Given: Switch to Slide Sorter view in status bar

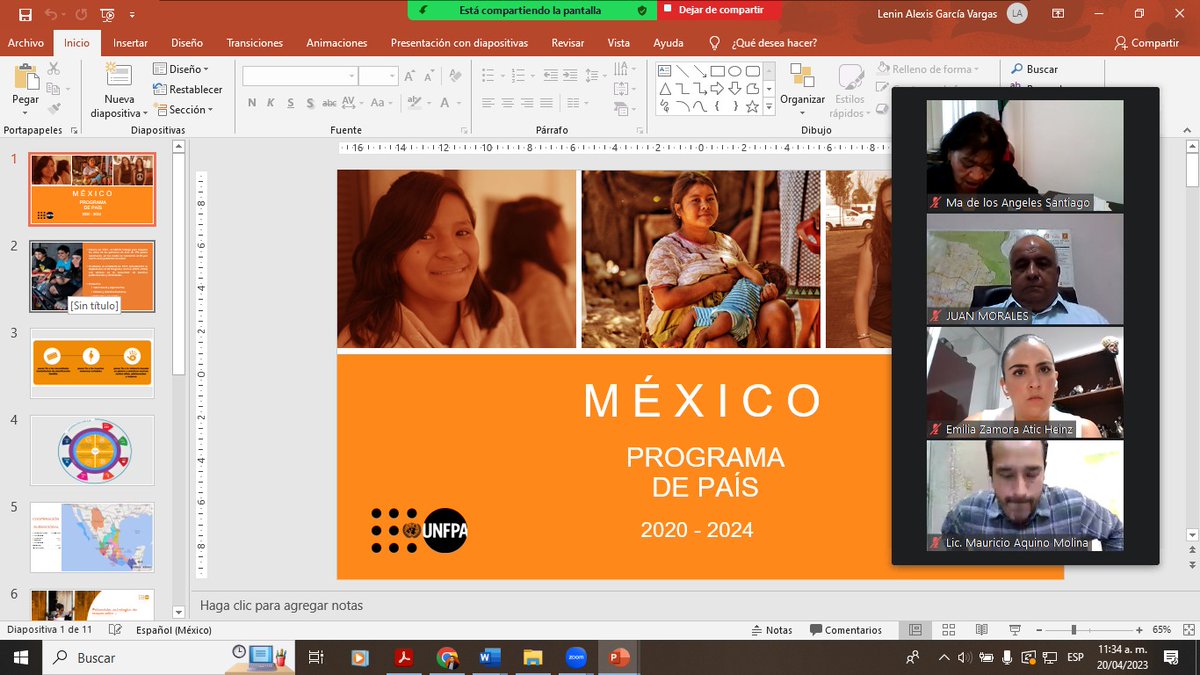Looking at the screenshot, I should pyautogui.click(x=948, y=630).
